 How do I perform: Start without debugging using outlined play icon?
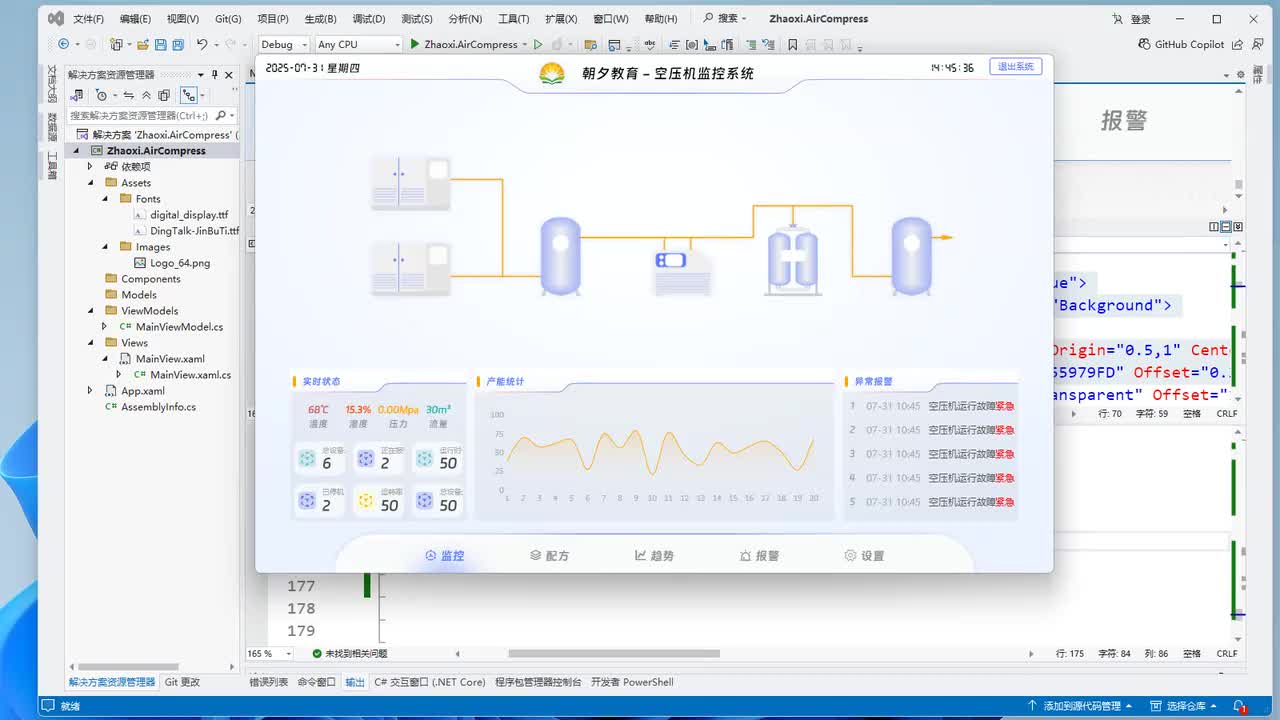pos(538,44)
